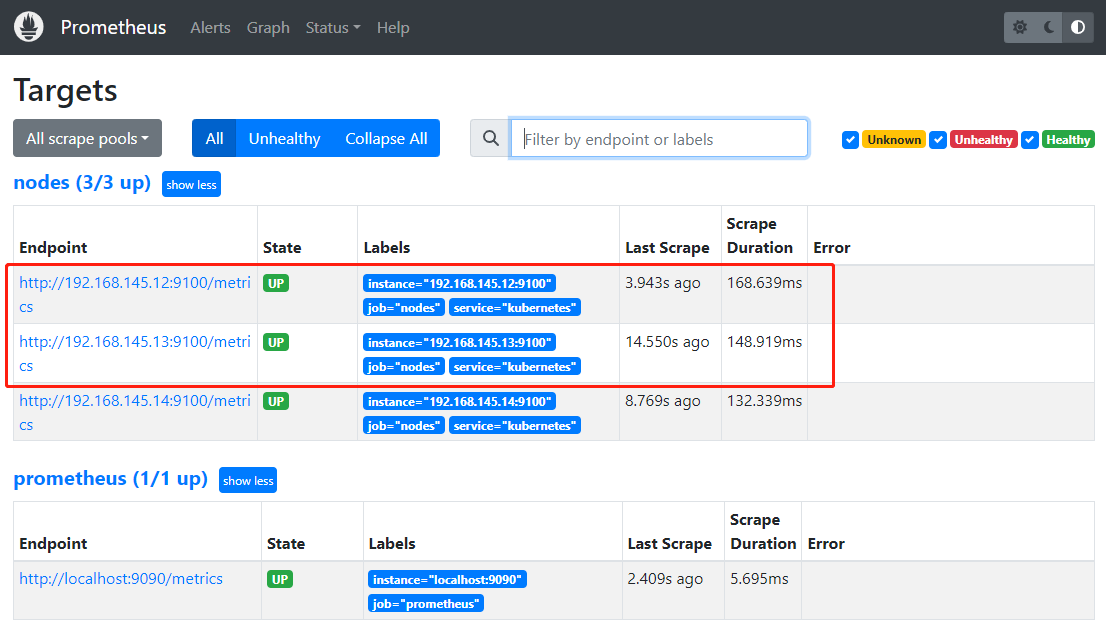Image resolution: width=1106 pixels, height=628 pixels.
Task: Open the localhost:9090 metrics link
Action: [x=121, y=579]
